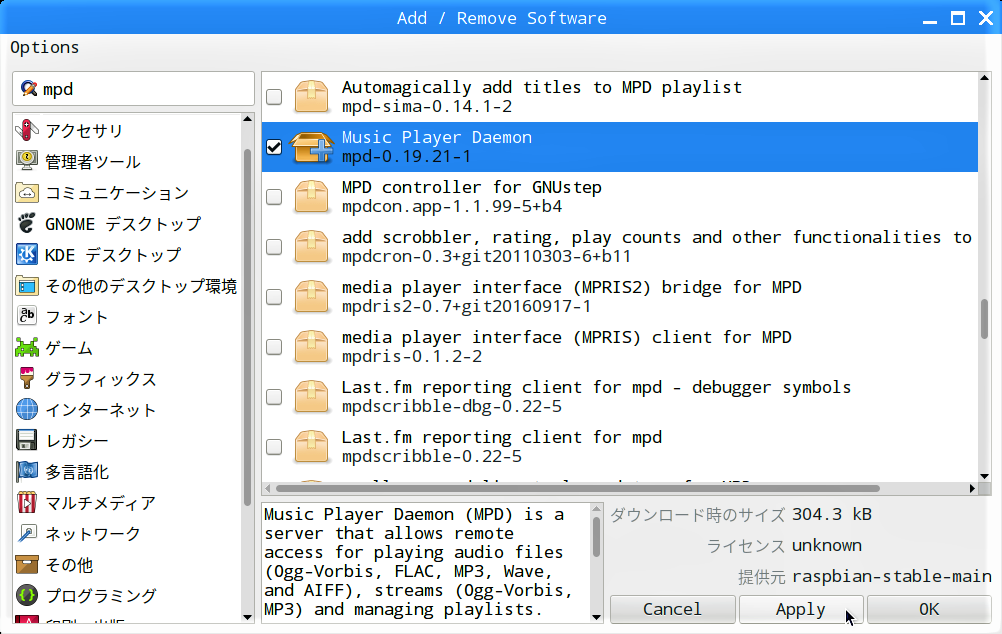1002x634 pixels.
Task: Select the フォント category icon
Action: coord(27,316)
